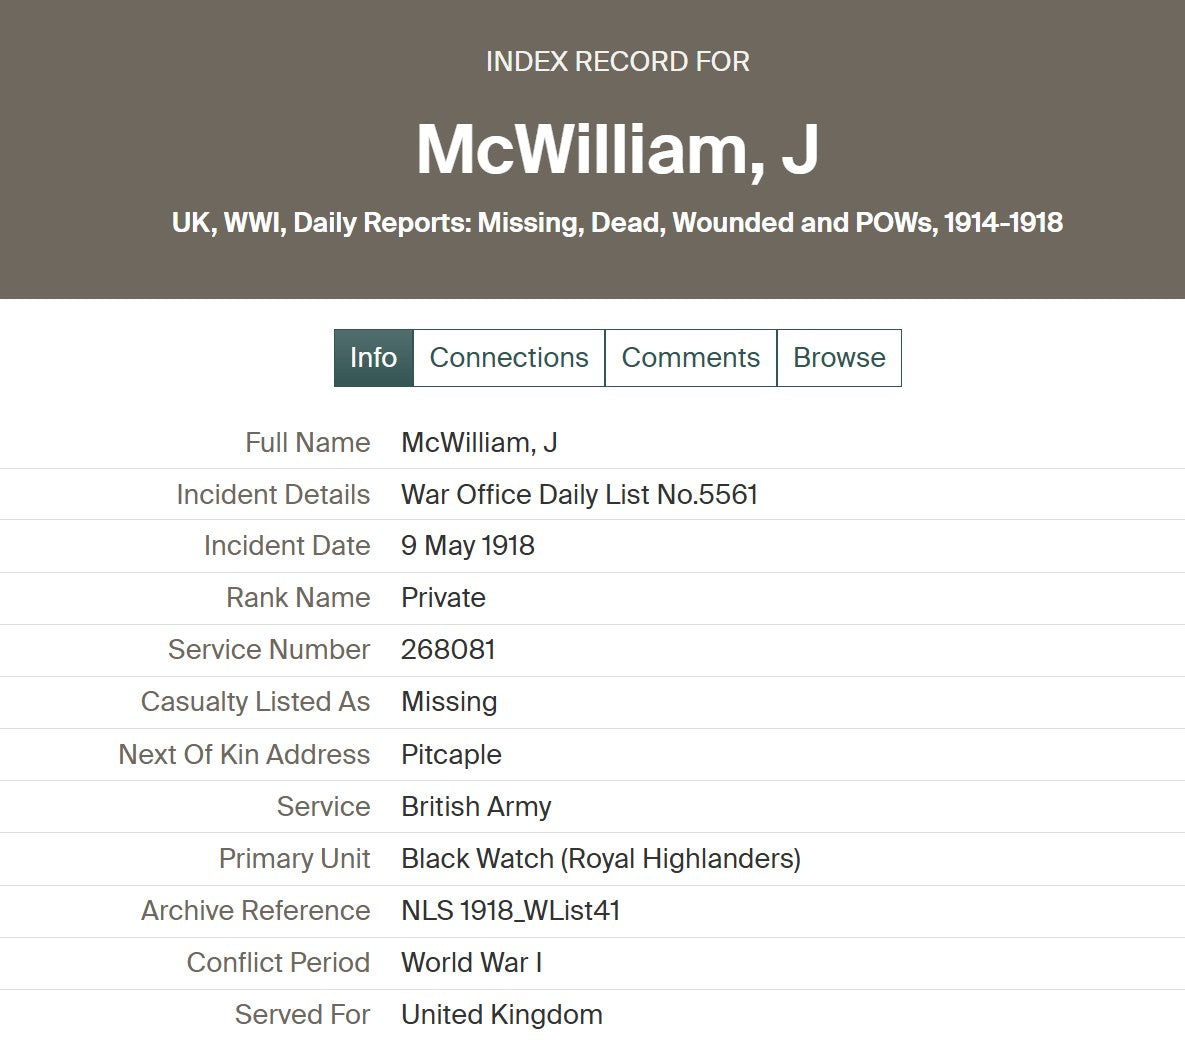The width and height of the screenshot is (1185, 1040).
Task: Click the INDEX RECORD FOR header text
Action: [617, 62]
